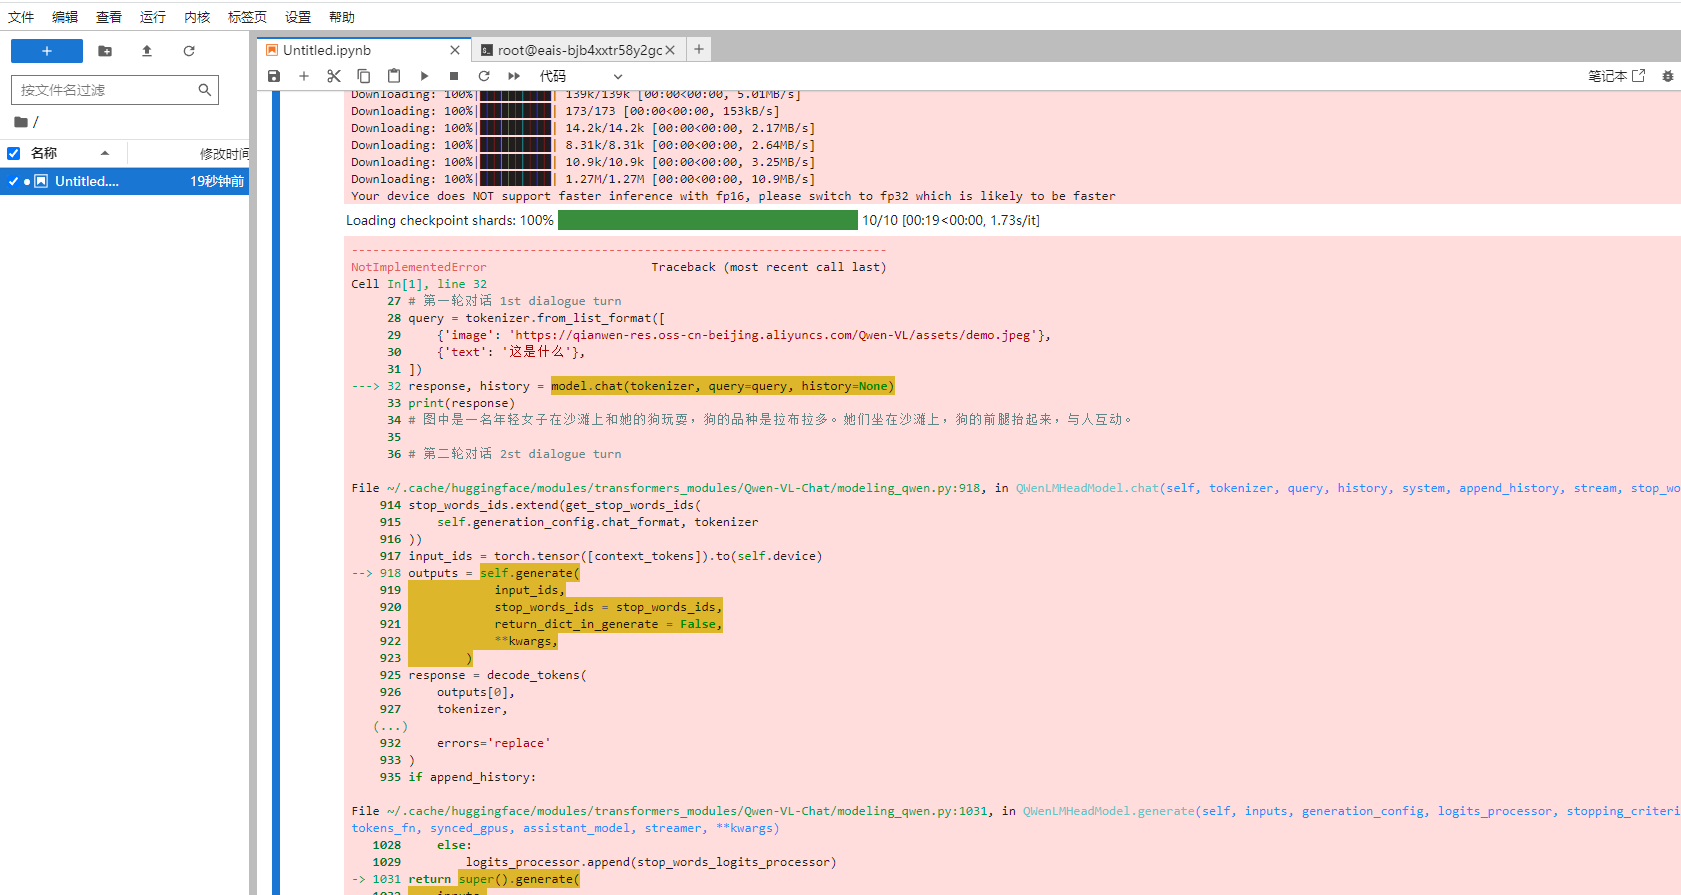Cut the selected cell

click(x=334, y=76)
